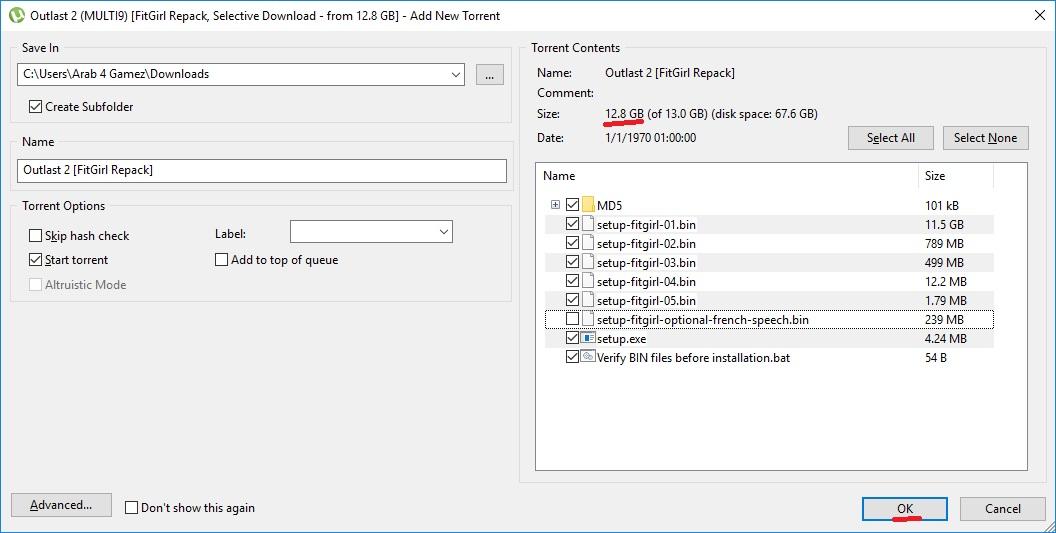This screenshot has height=533, width=1056.
Task: Click Select None button
Action: 985,137
